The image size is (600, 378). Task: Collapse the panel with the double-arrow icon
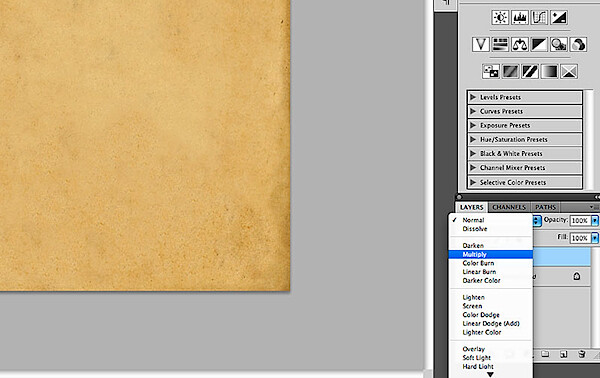(597, 197)
